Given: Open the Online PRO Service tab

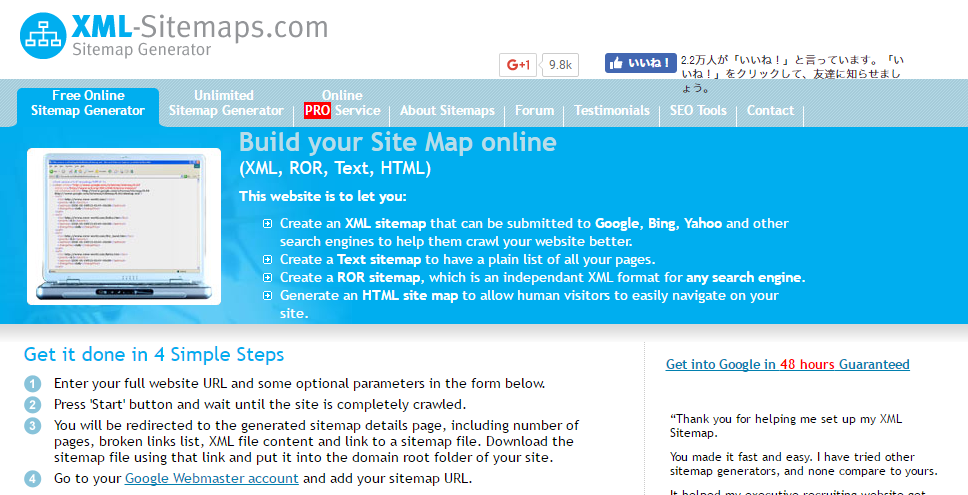Looking at the screenshot, I should pos(341,103).
